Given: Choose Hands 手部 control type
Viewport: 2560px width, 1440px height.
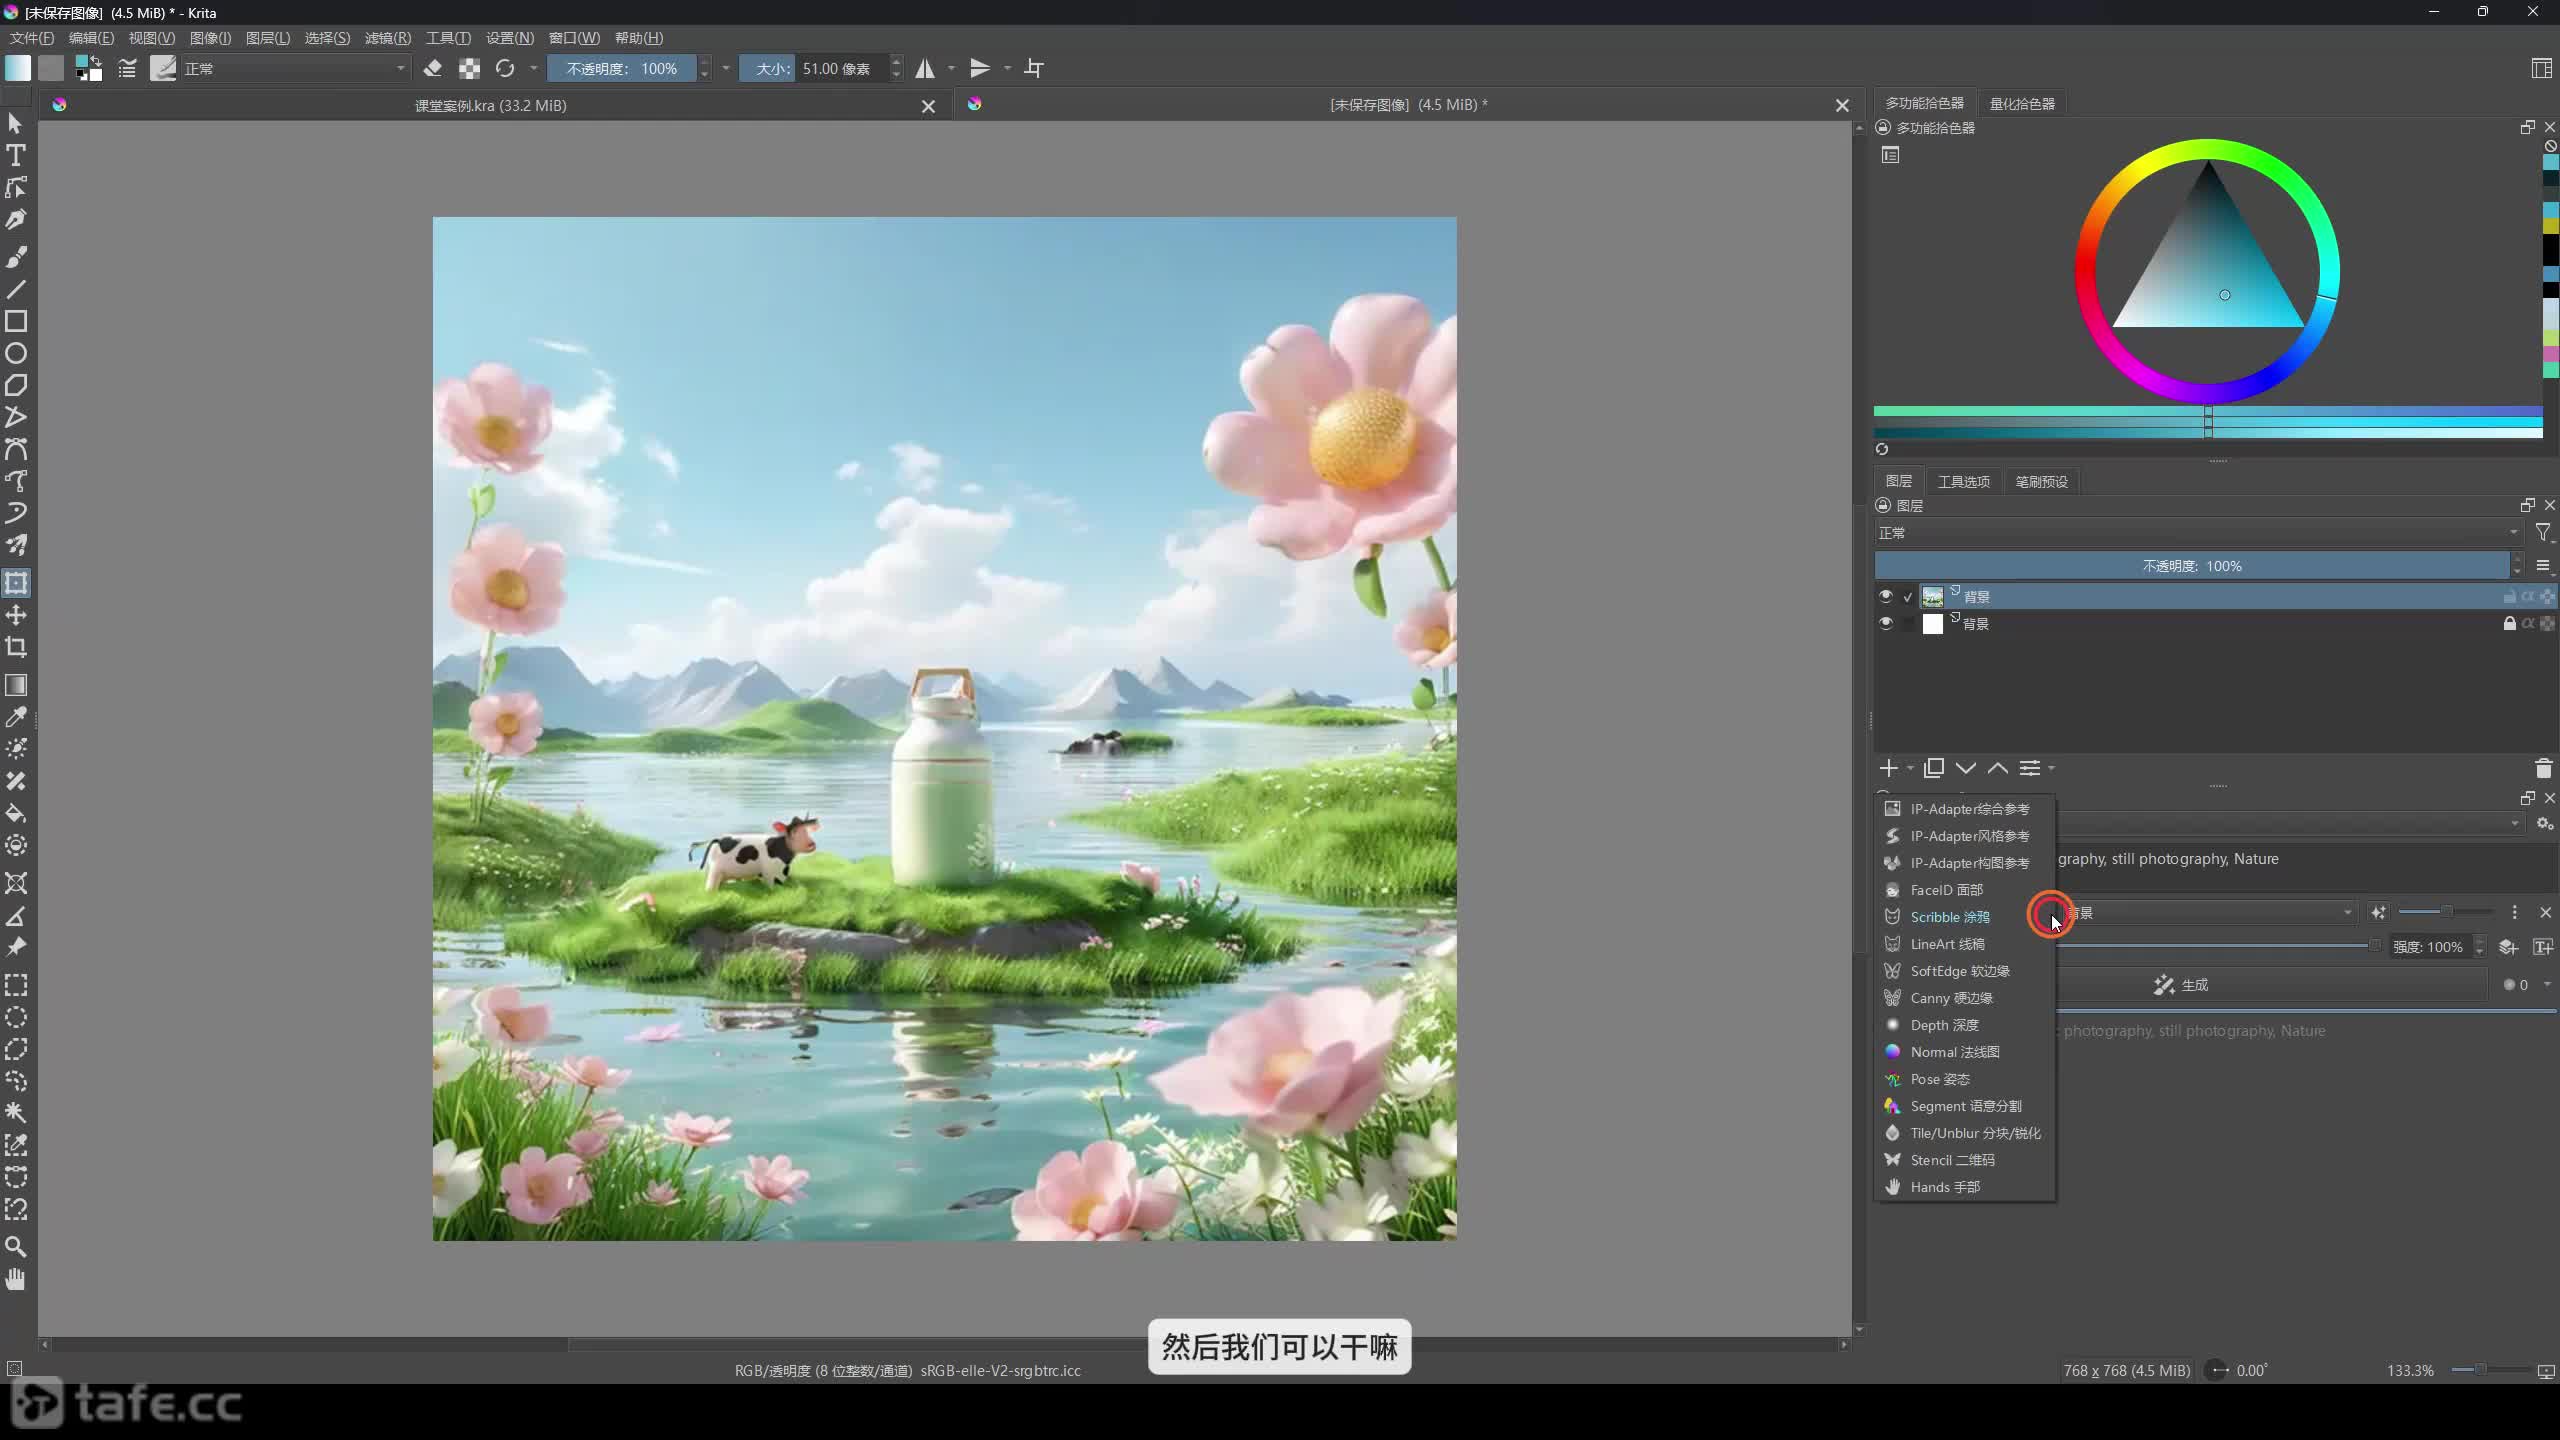Looking at the screenshot, I should point(1964,1187).
